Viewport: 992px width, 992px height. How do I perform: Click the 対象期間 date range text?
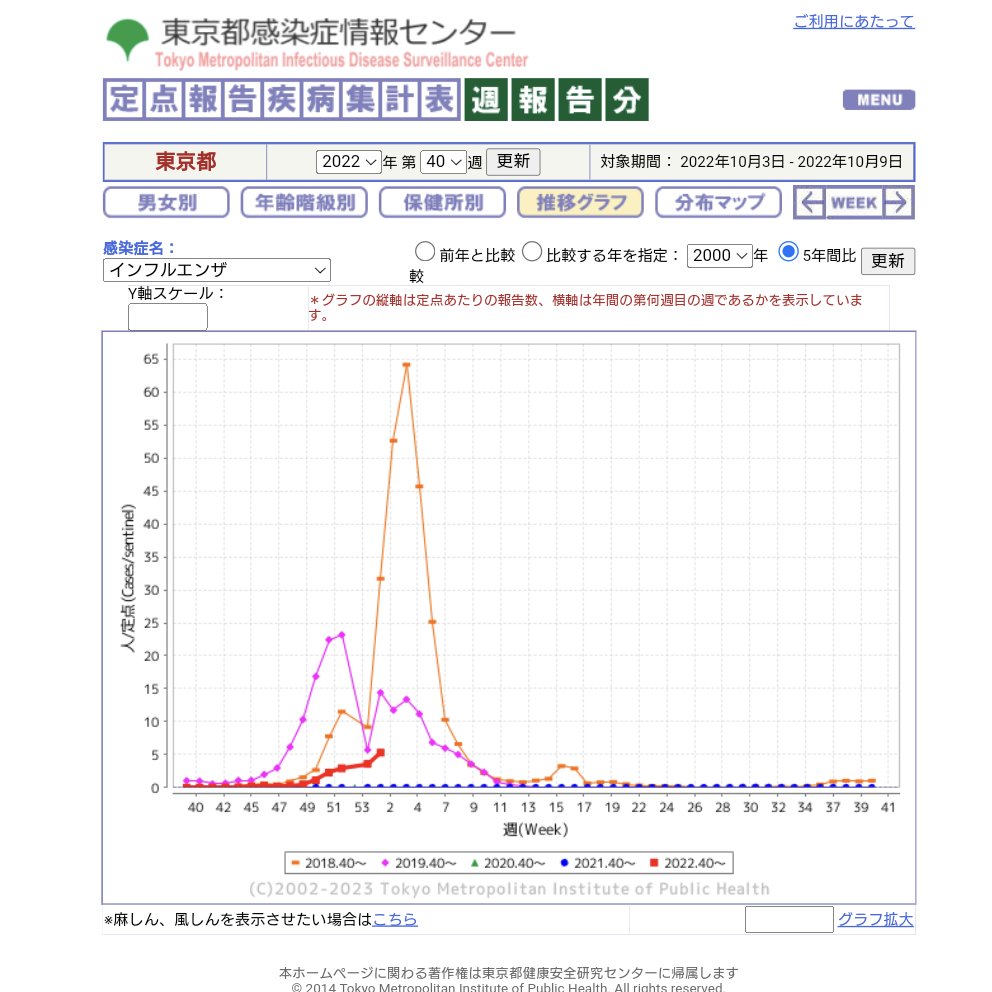click(751, 162)
